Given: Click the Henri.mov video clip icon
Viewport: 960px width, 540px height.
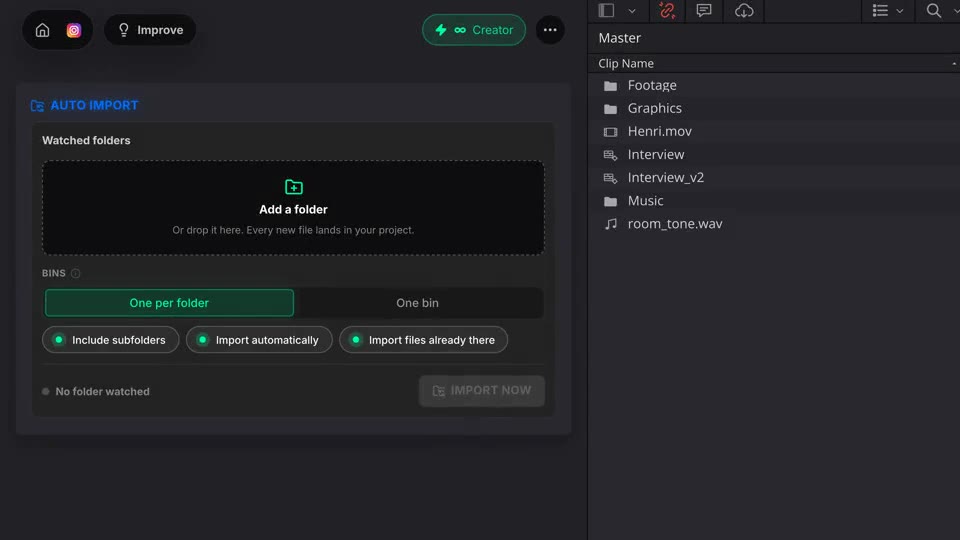Looking at the screenshot, I should tap(610, 132).
